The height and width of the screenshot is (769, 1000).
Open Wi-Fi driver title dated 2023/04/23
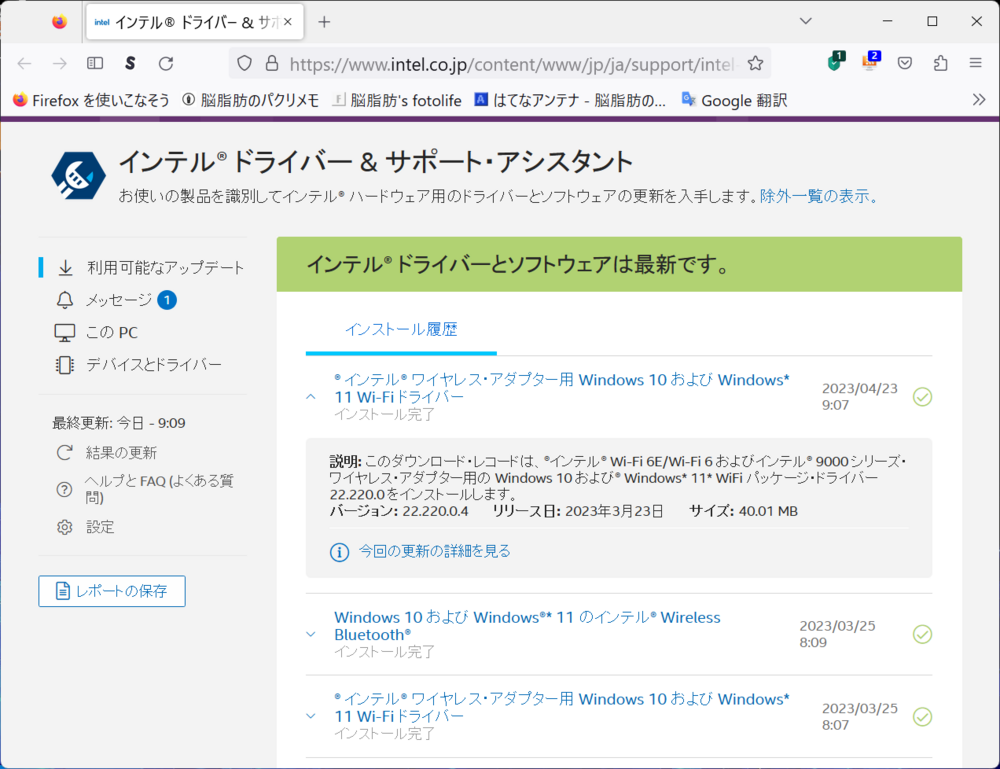(561, 388)
